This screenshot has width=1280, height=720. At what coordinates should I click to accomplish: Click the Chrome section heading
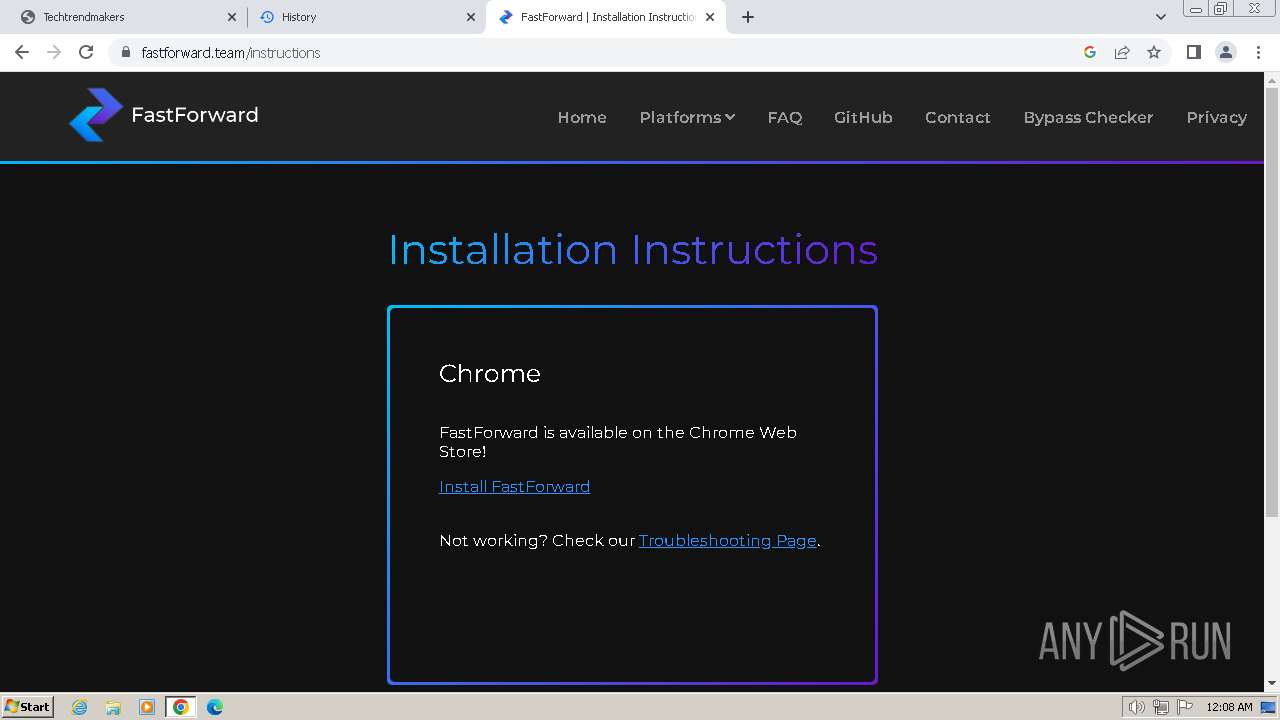pos(490,373)
